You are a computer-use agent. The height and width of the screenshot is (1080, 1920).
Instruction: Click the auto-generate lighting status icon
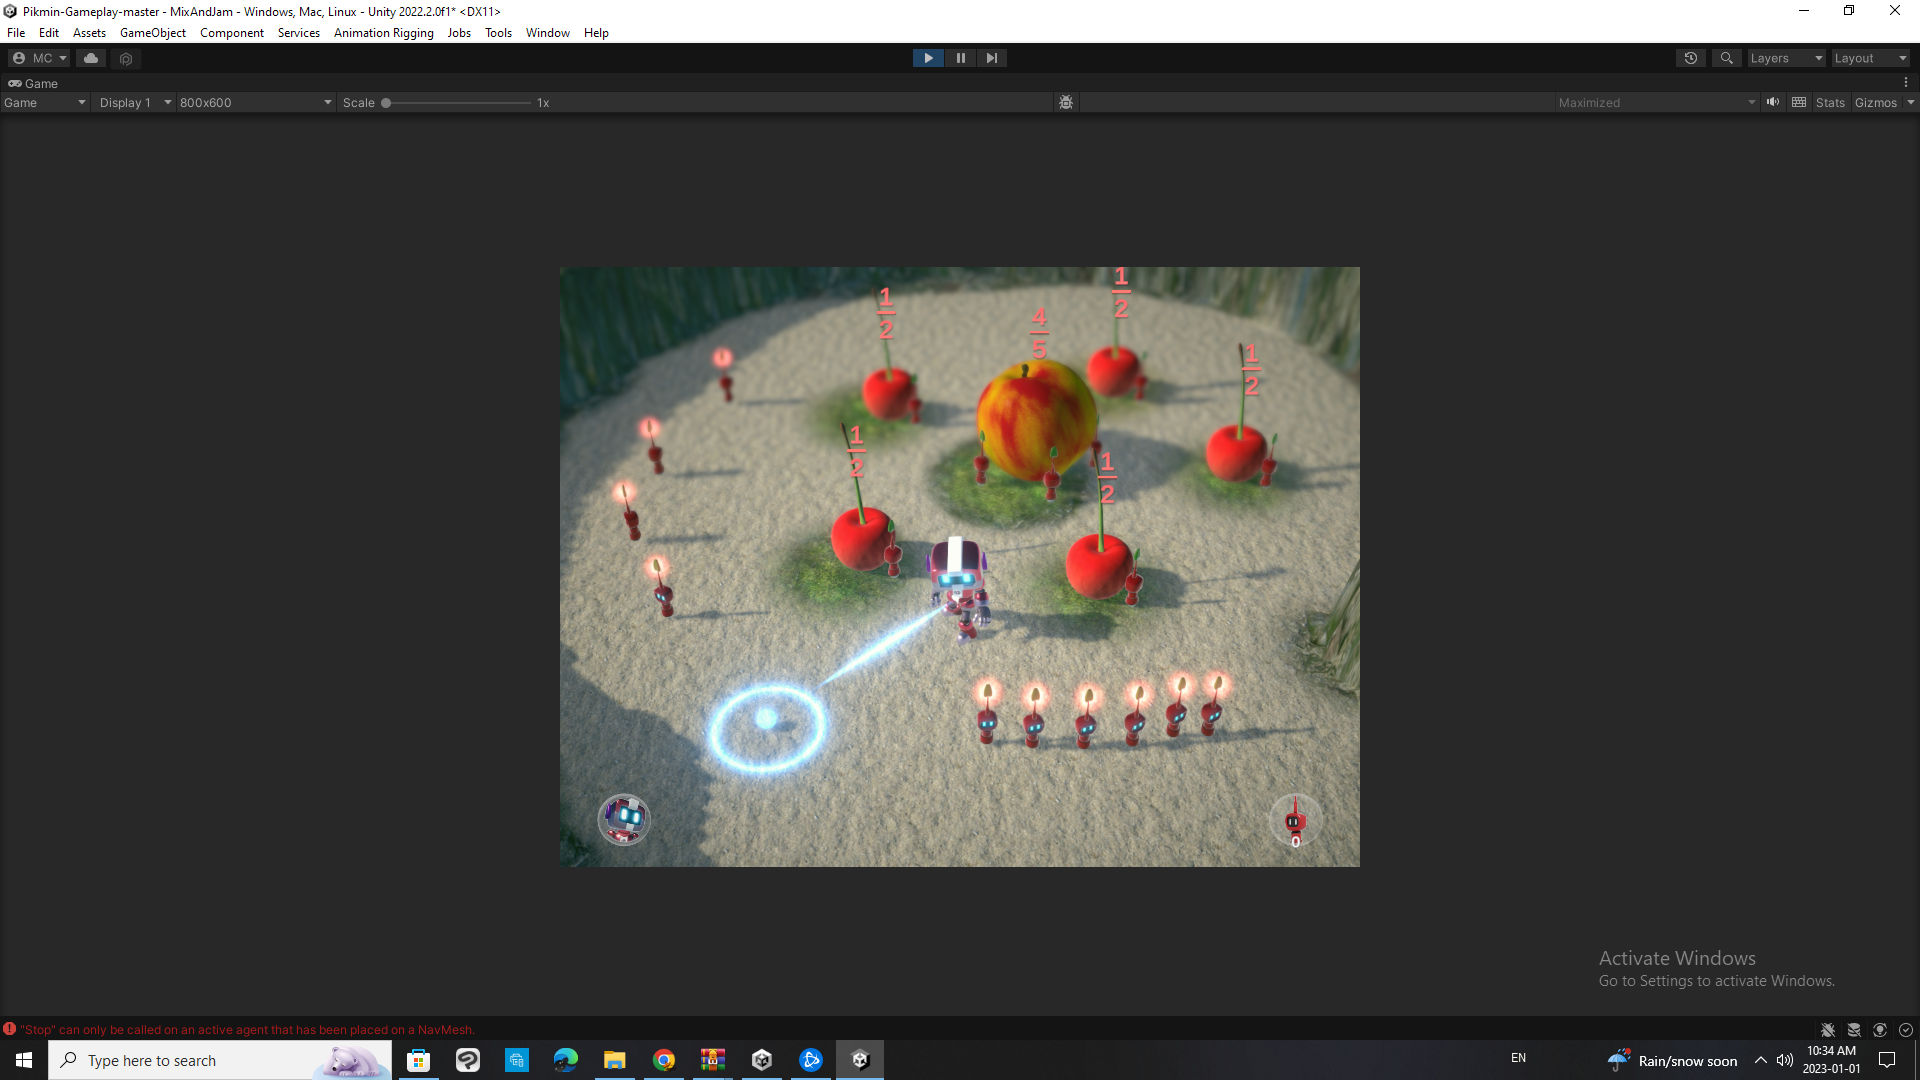coord(1879,1030)
